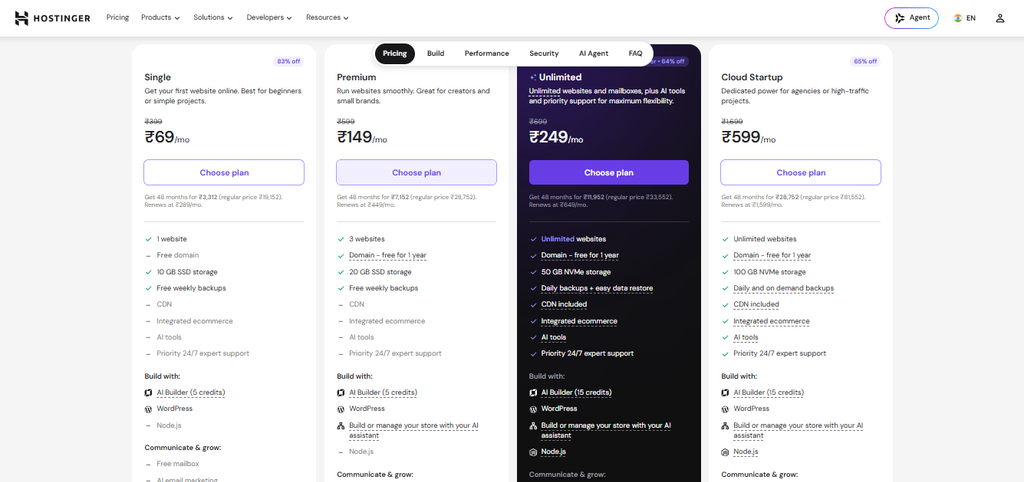Click the AI assistant store icon in Unlimited plan

point(533,426)
